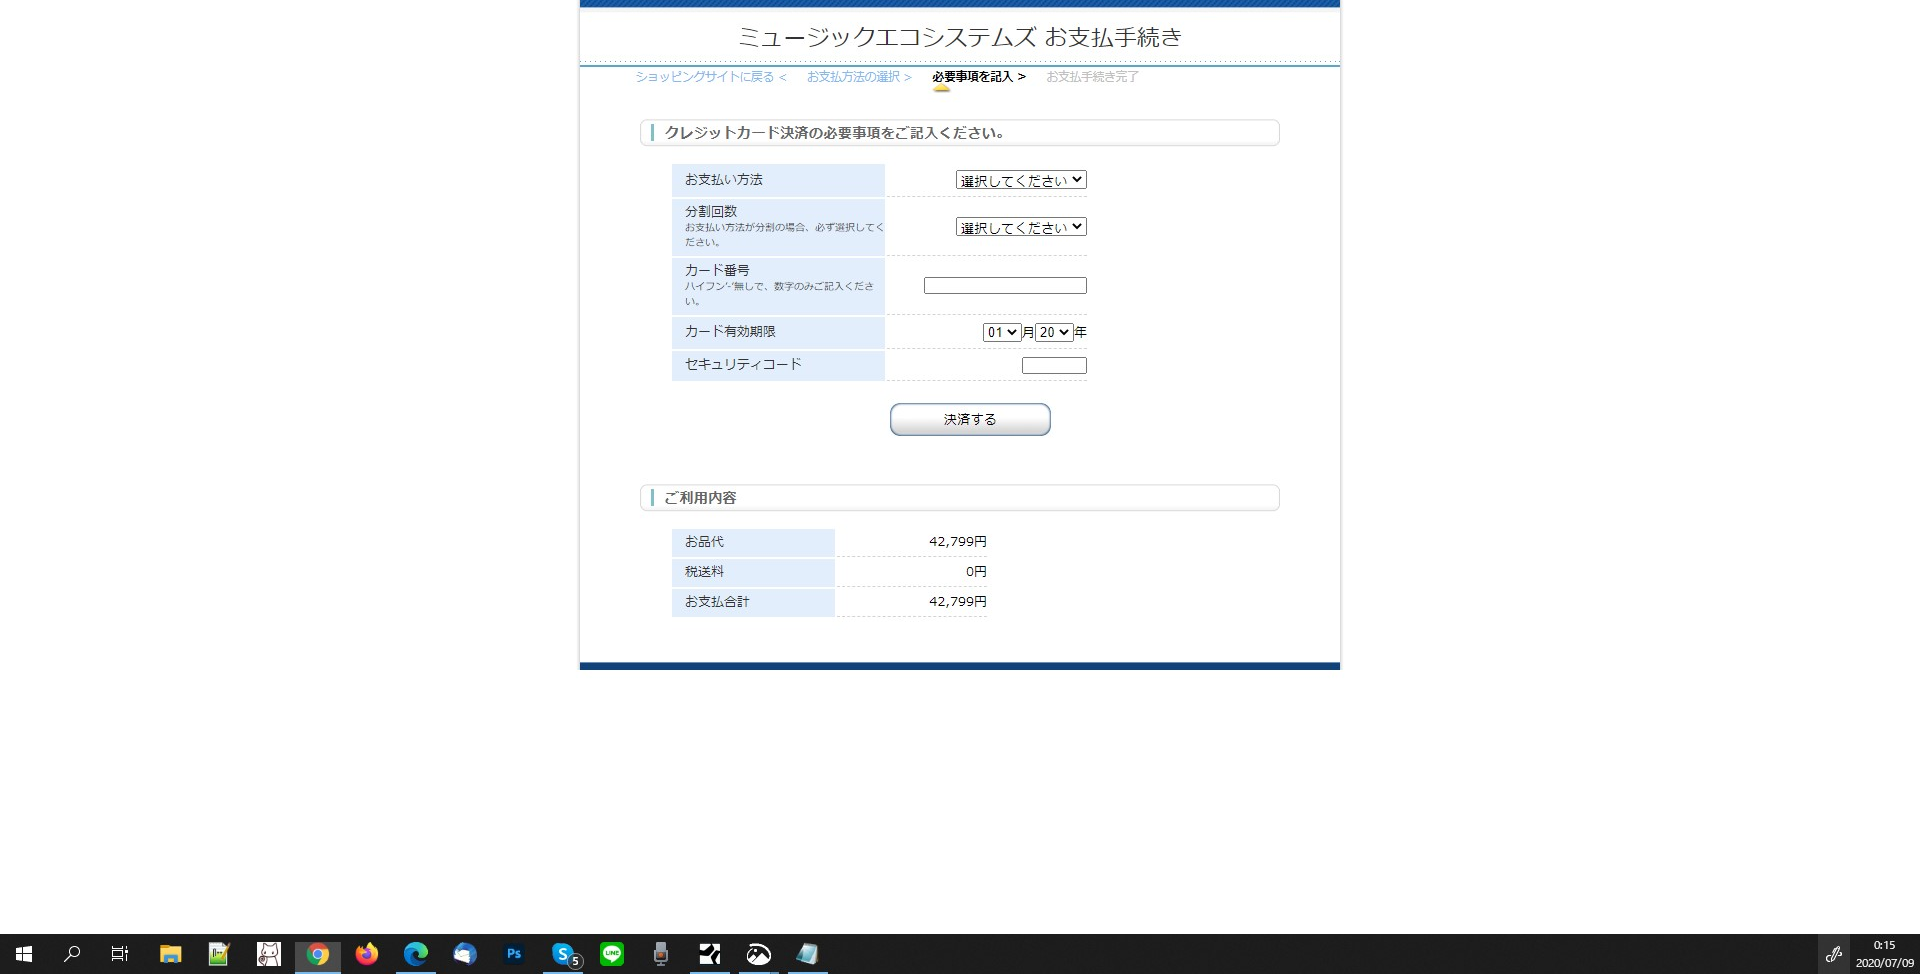Open Microsoft Edge from taskbar
The width and height of the screenshot is (1920, 974).
[x=416, y=954]
